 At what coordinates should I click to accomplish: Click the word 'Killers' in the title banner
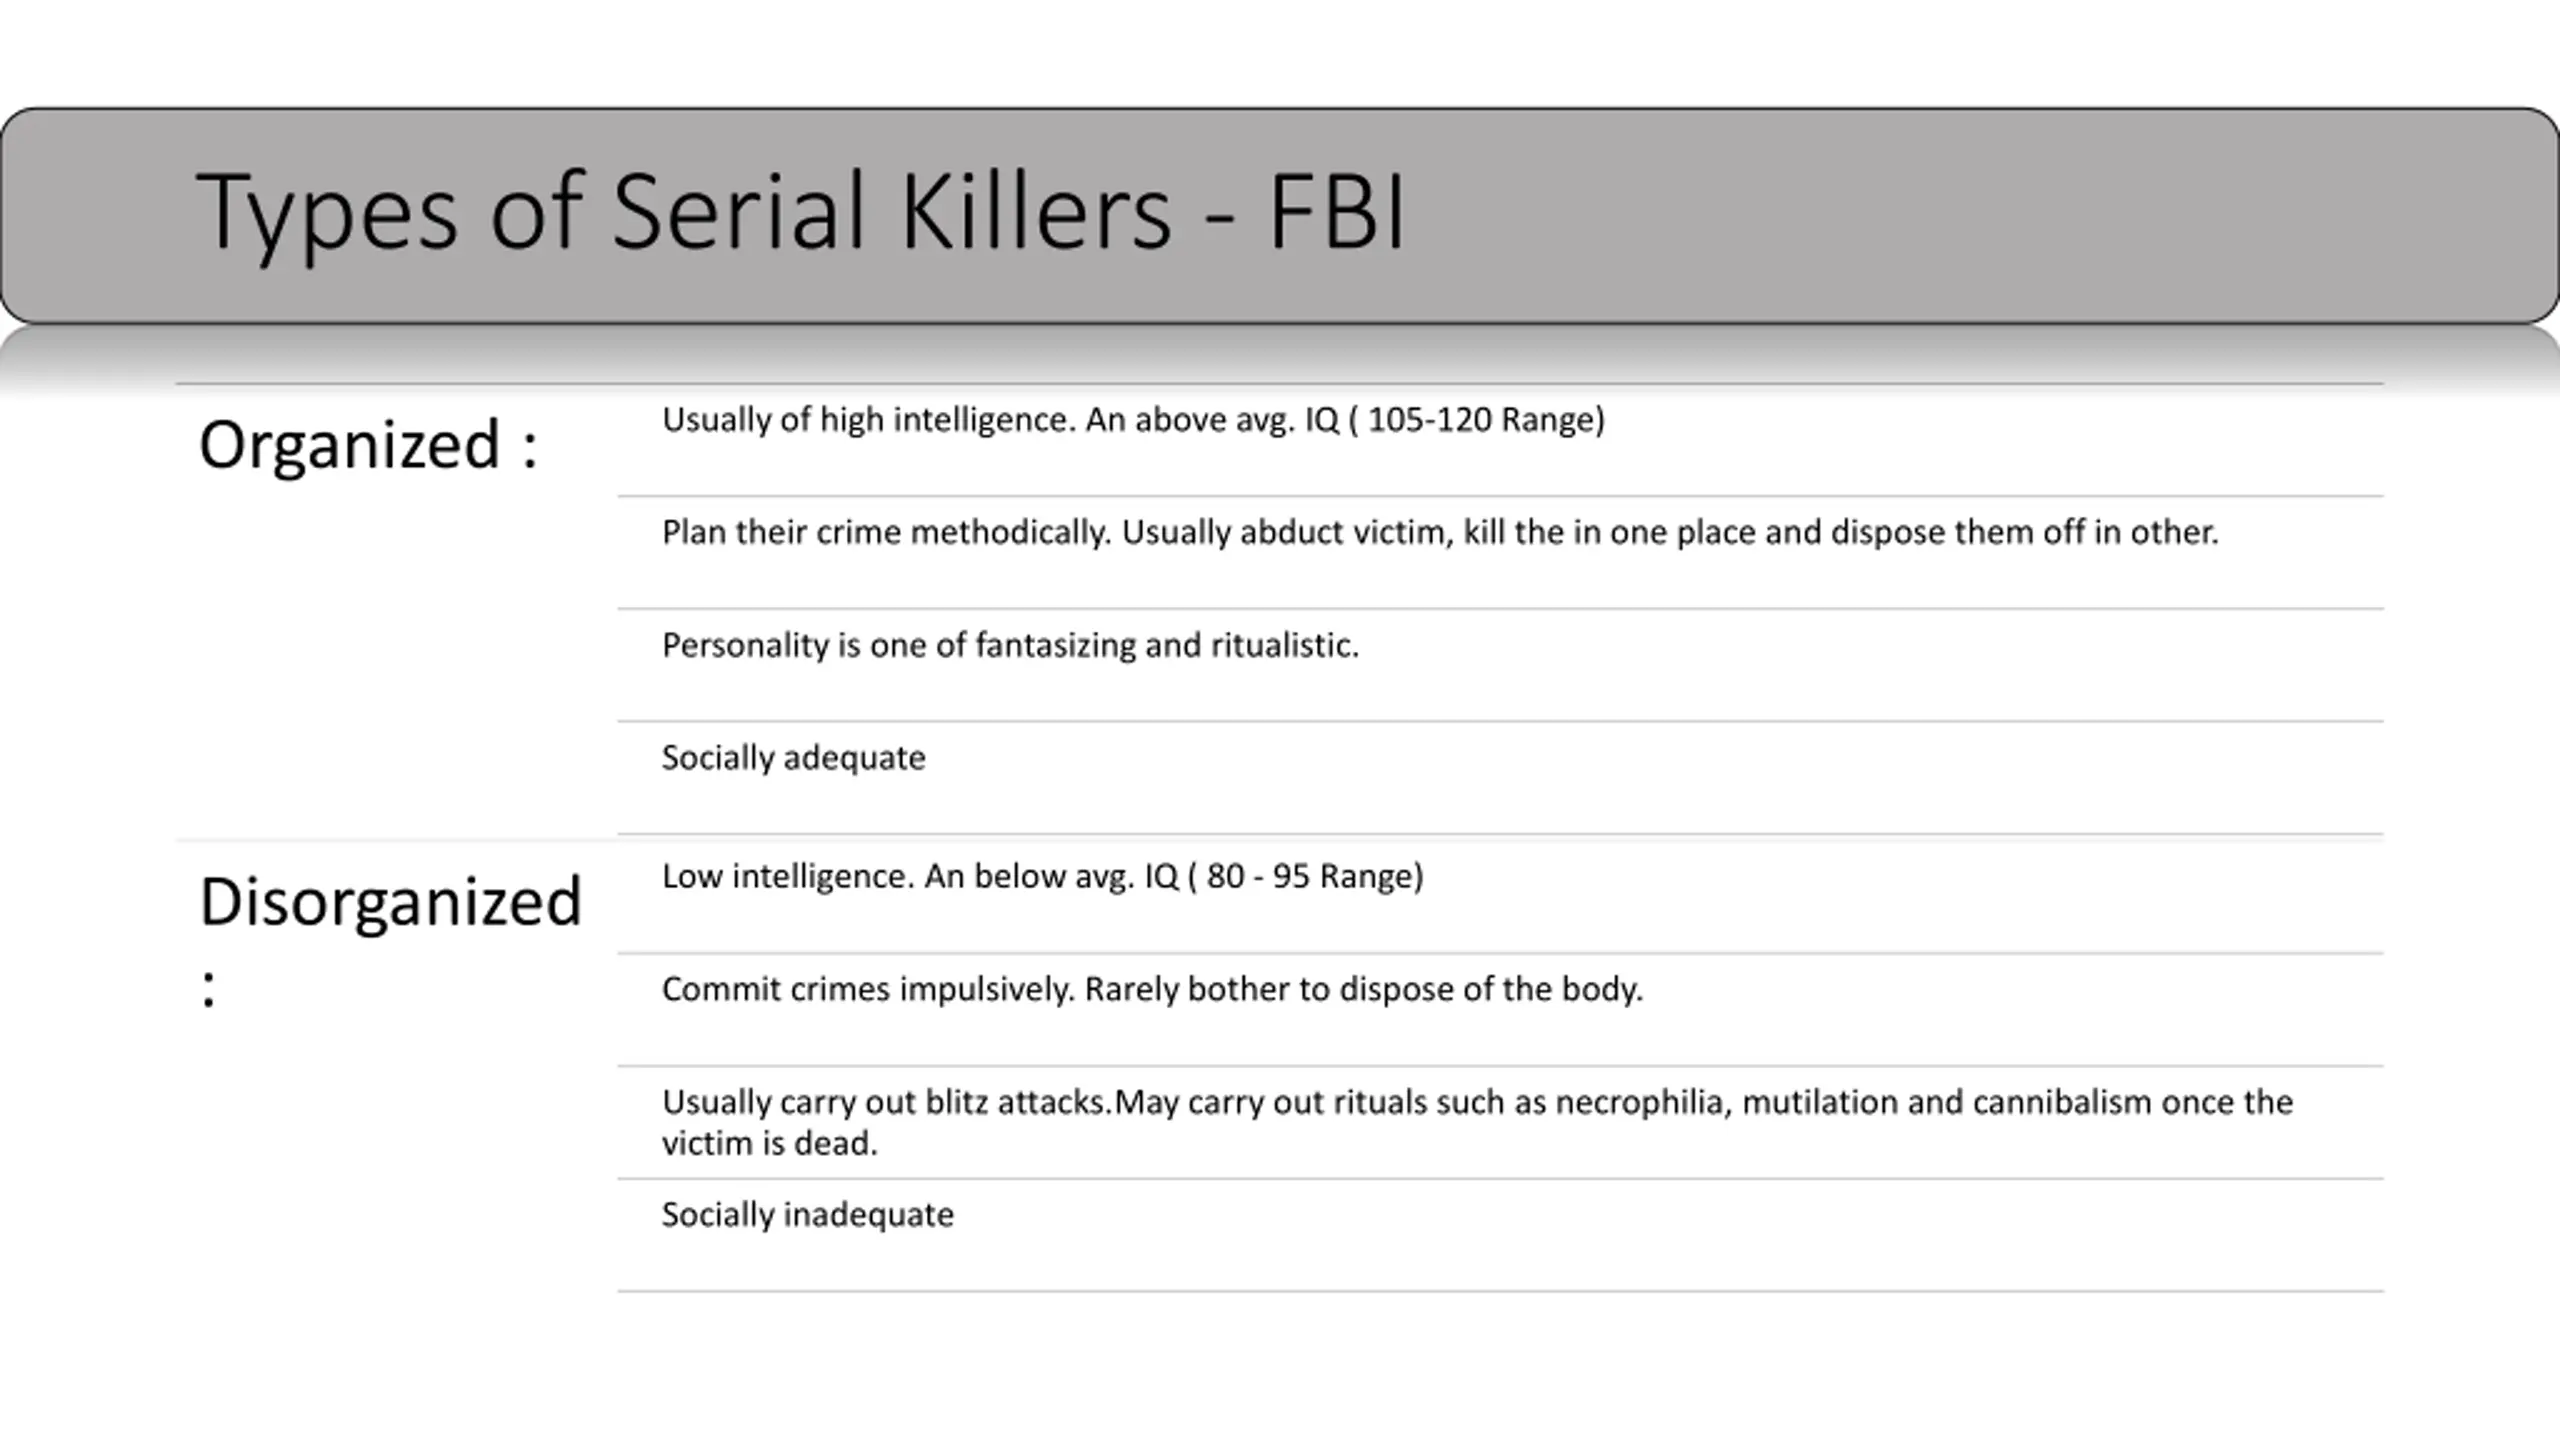[1035, 212]
